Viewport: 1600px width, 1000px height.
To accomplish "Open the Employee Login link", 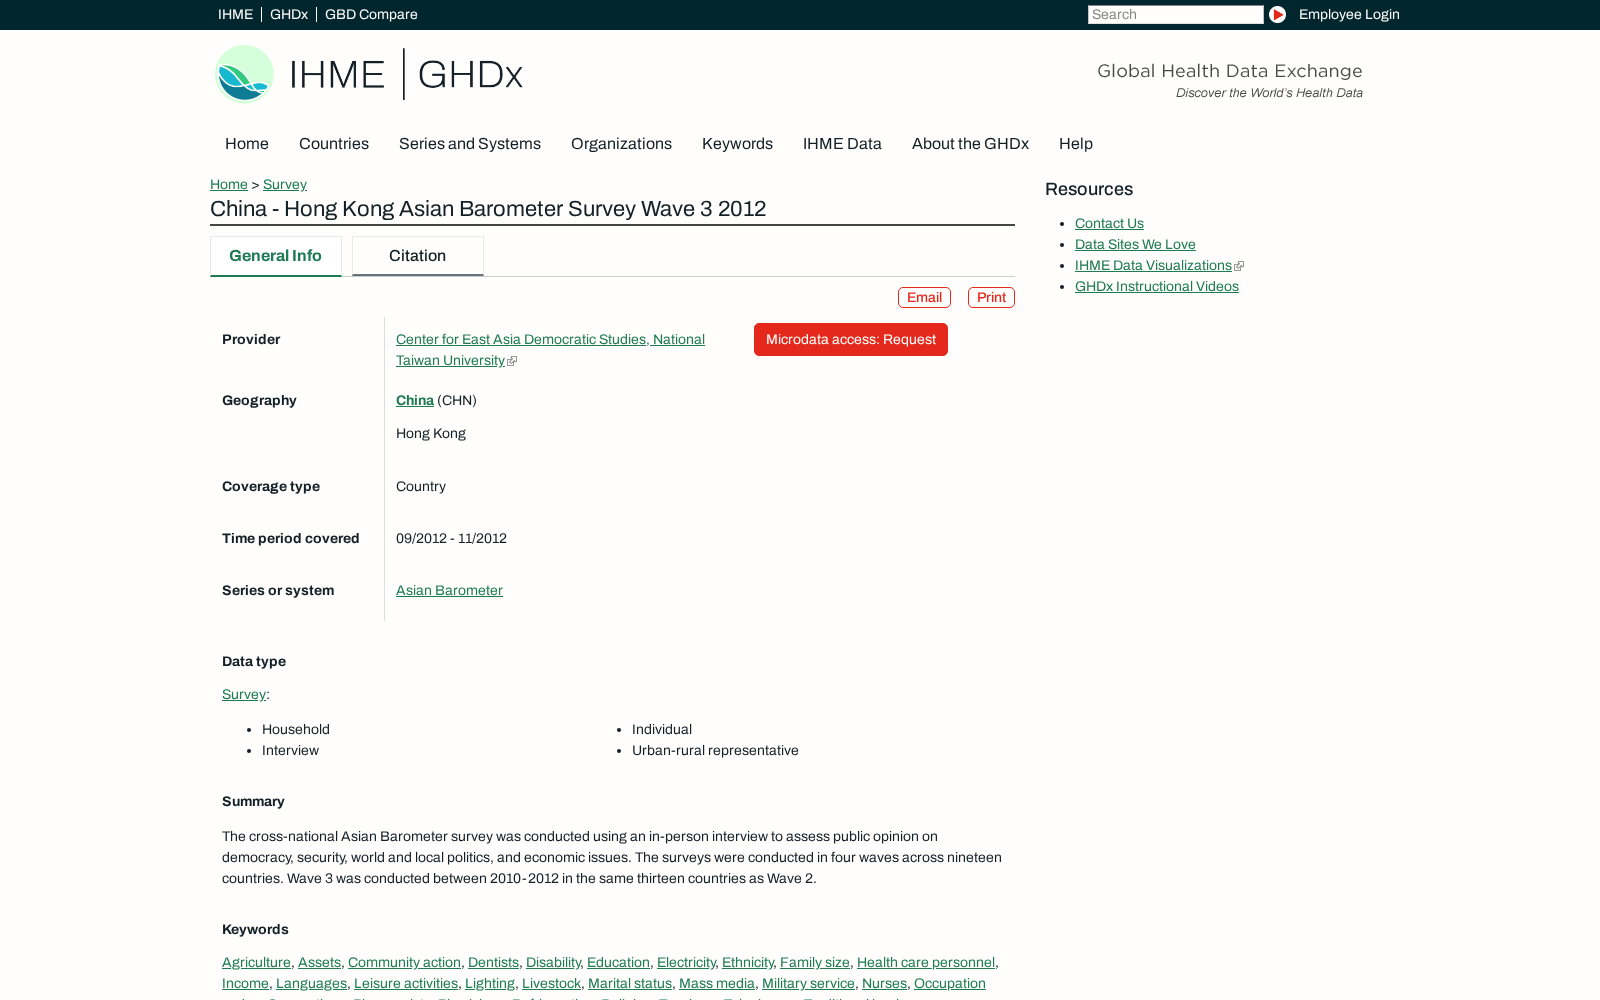I will [1349, 14].
